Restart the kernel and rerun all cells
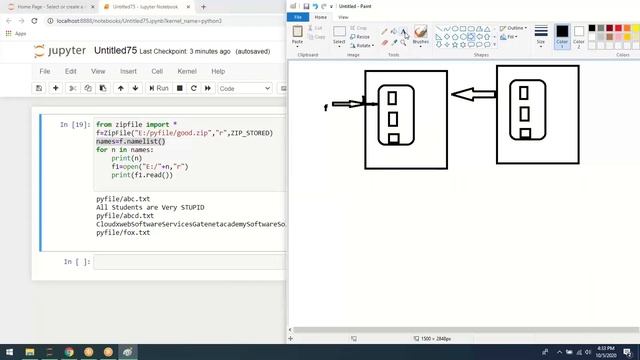This screenshot has height=360, width=640. (208, 88)
